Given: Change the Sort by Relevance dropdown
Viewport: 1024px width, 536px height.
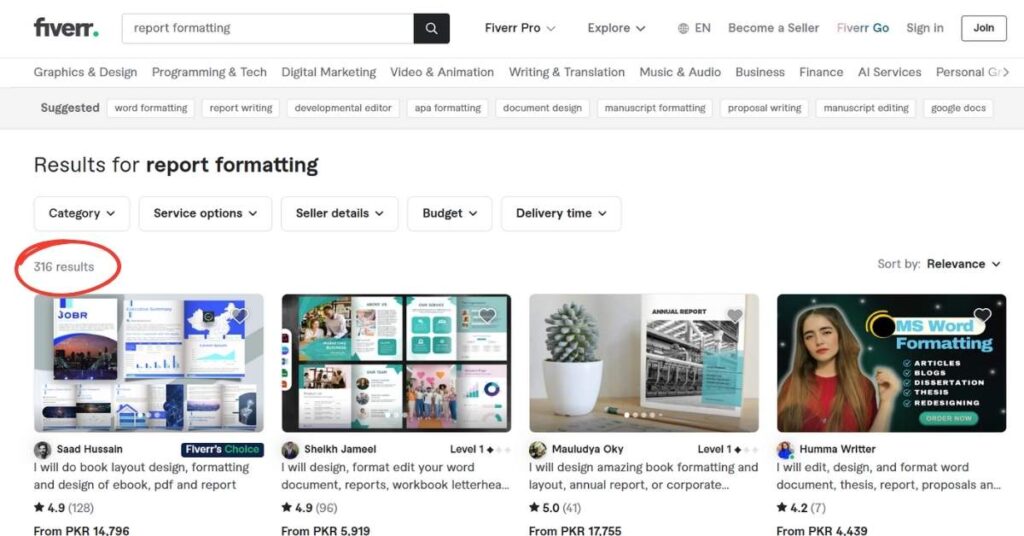Looking at the screenshot, I should coord(963,264).
